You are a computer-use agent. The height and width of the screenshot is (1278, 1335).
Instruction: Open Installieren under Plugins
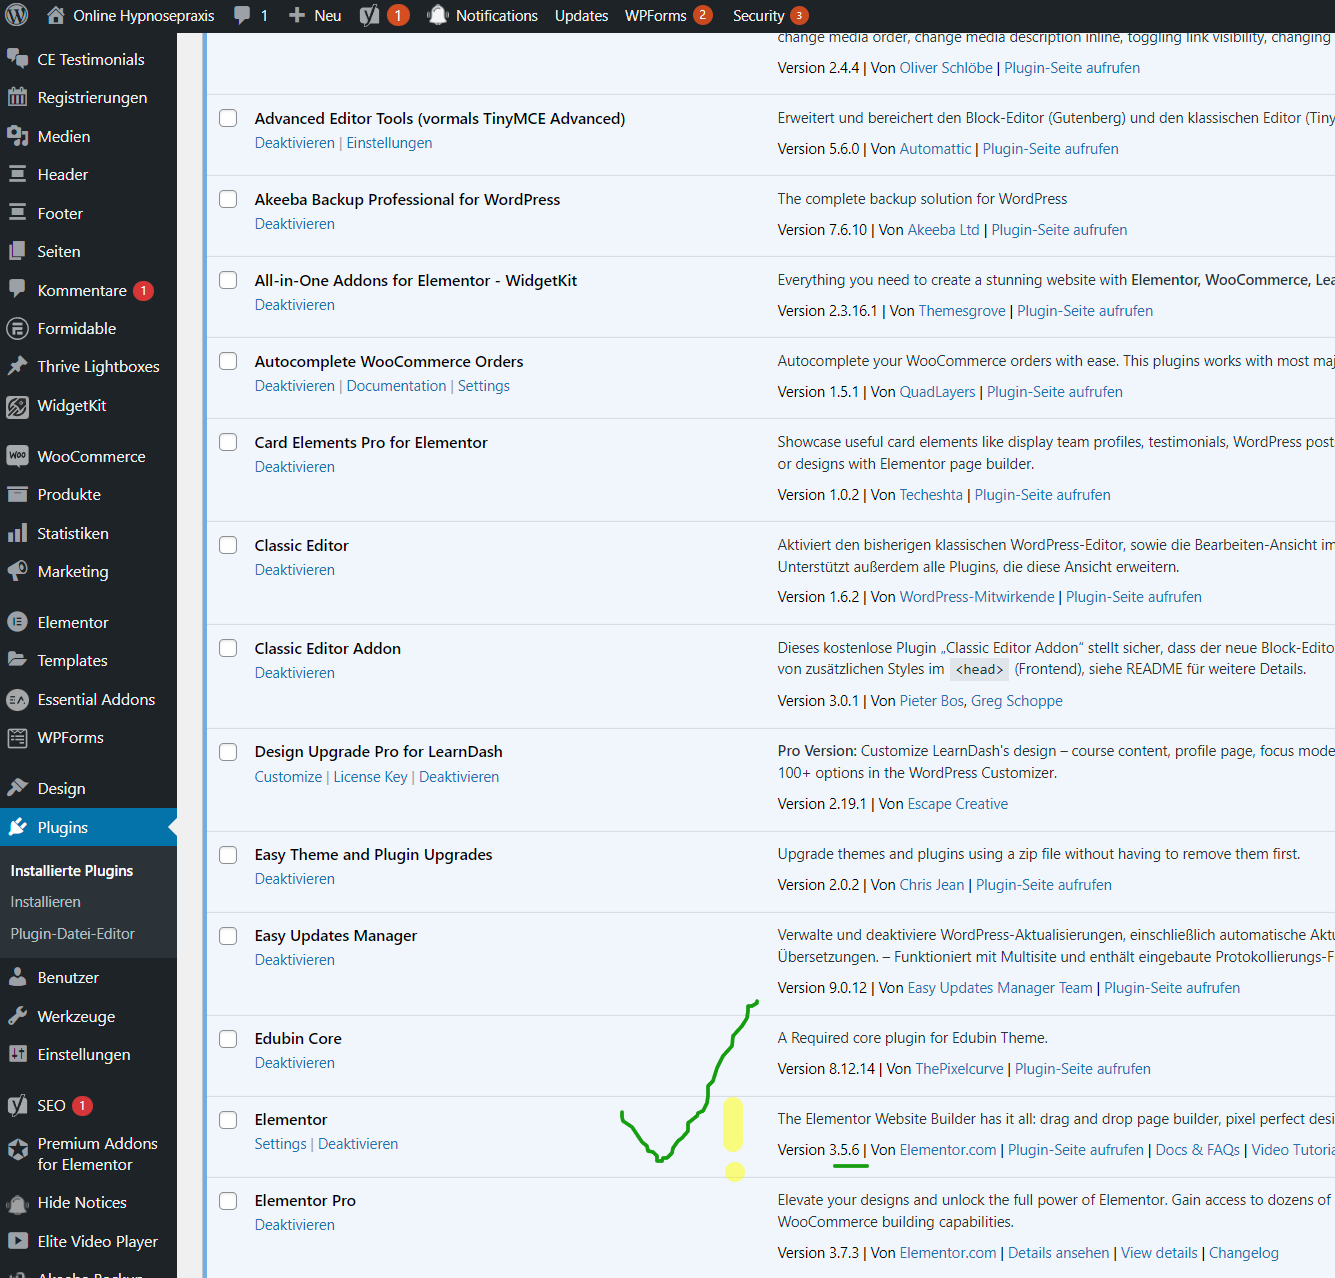click(45, 902)
